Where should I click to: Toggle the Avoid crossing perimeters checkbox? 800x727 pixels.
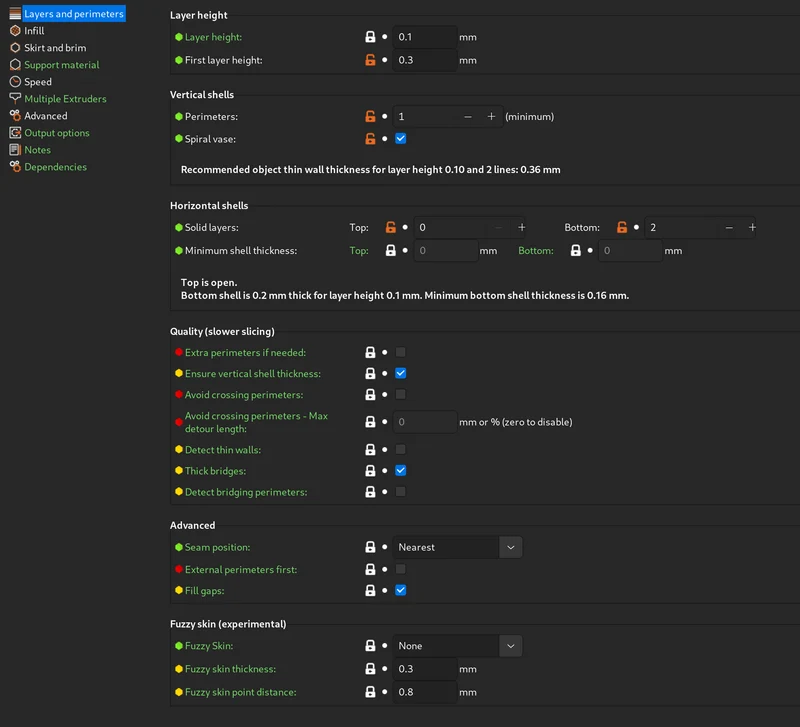tap(401, 394)
